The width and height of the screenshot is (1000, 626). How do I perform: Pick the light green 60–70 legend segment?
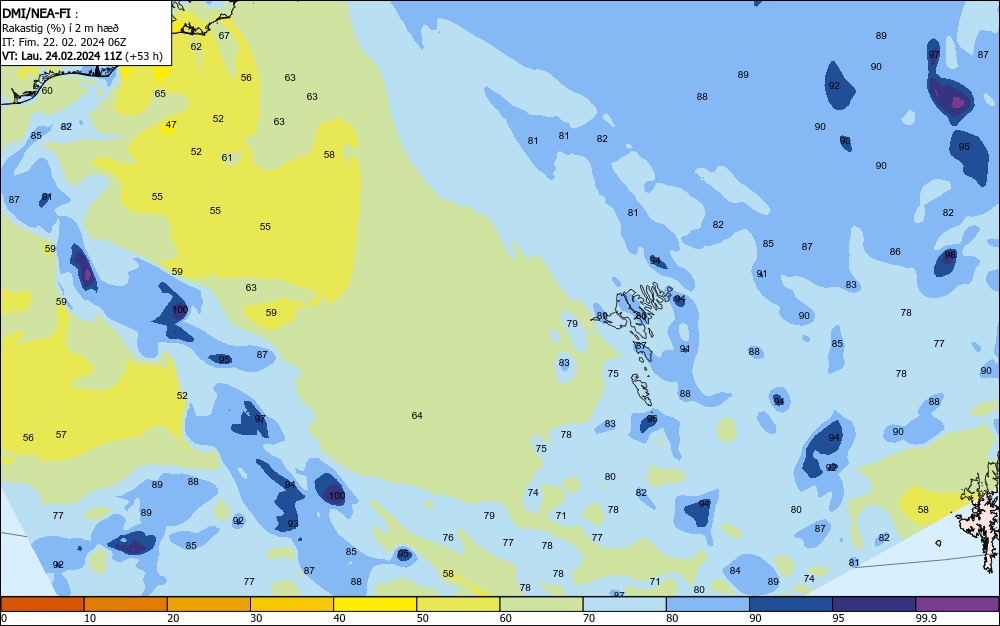click(541, 604)
